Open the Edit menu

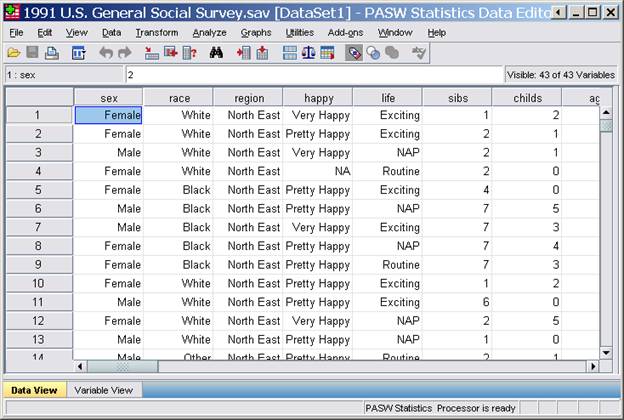45,33
